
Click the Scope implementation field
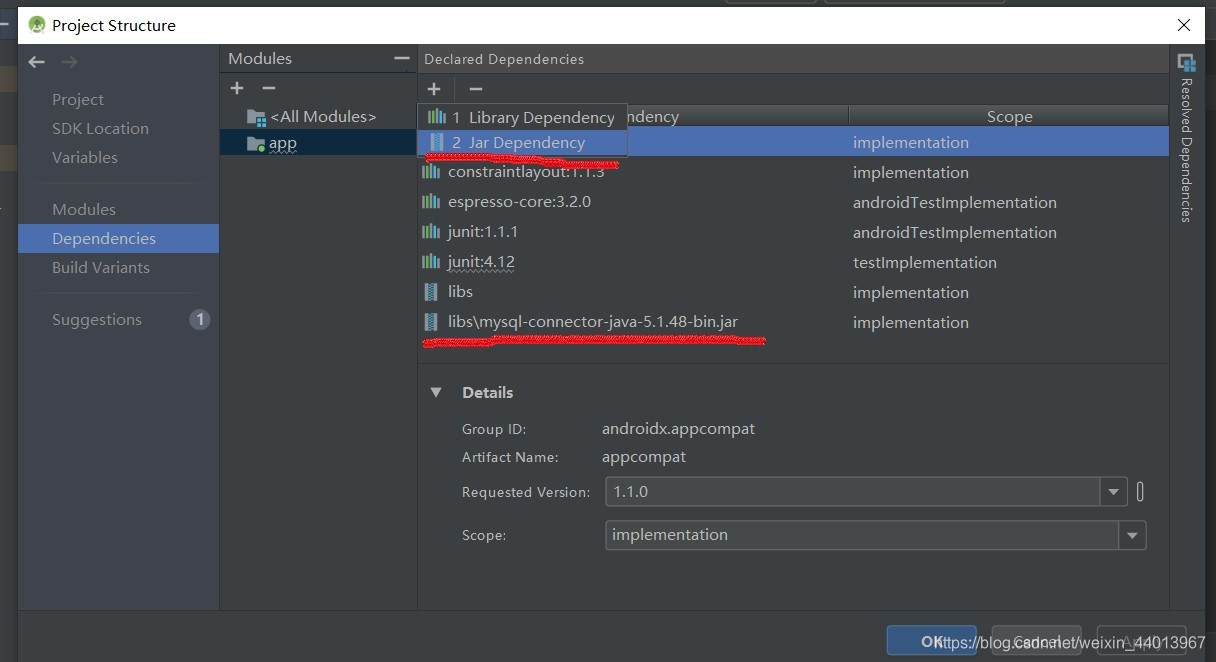pos(862,535)
